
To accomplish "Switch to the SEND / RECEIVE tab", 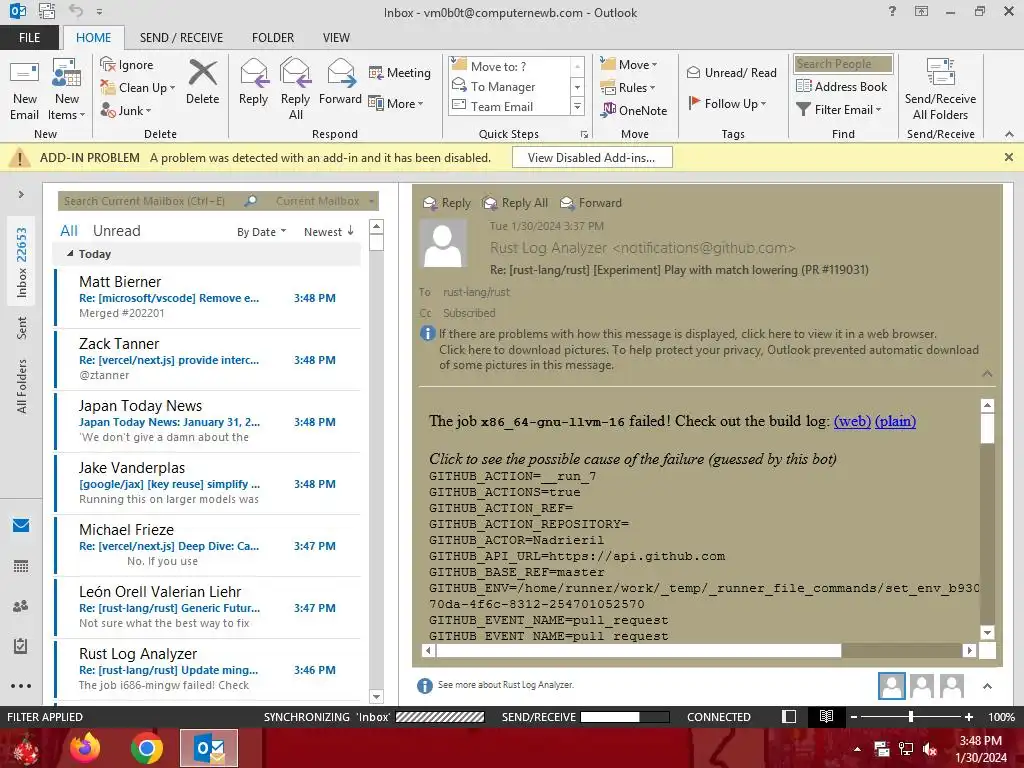I will click(181, 38).
